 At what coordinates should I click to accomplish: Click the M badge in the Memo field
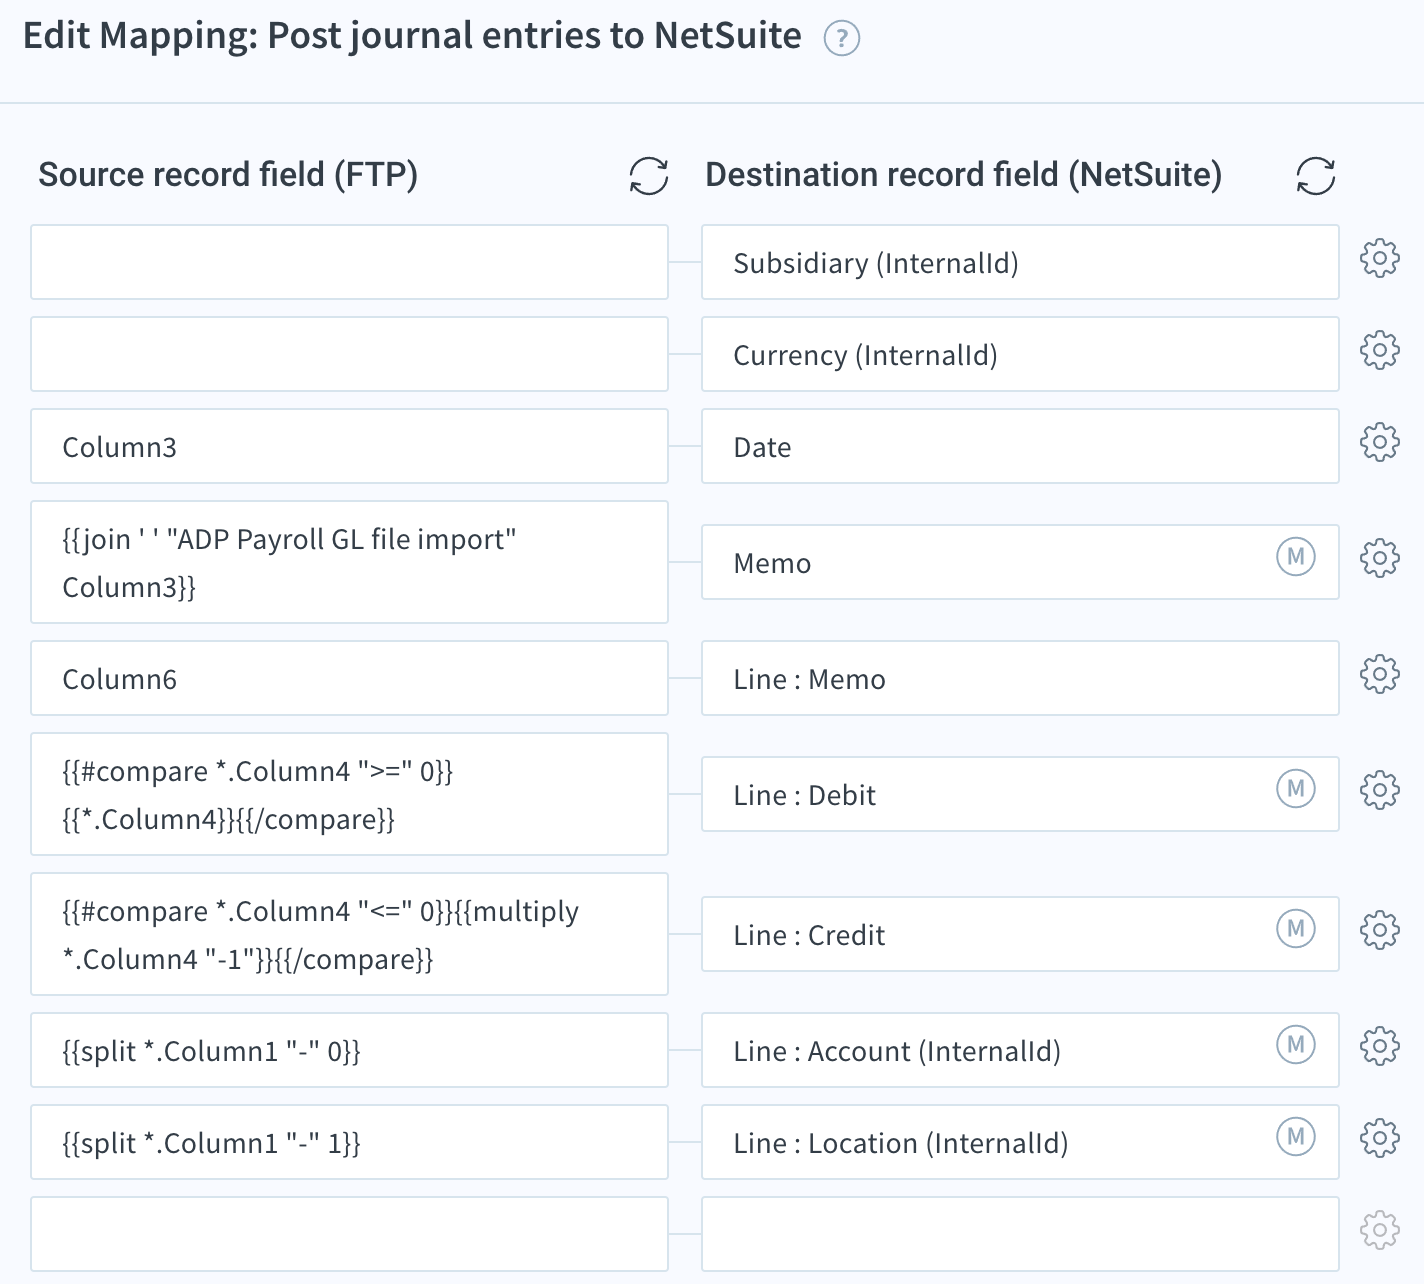[x=1295, y=556]
